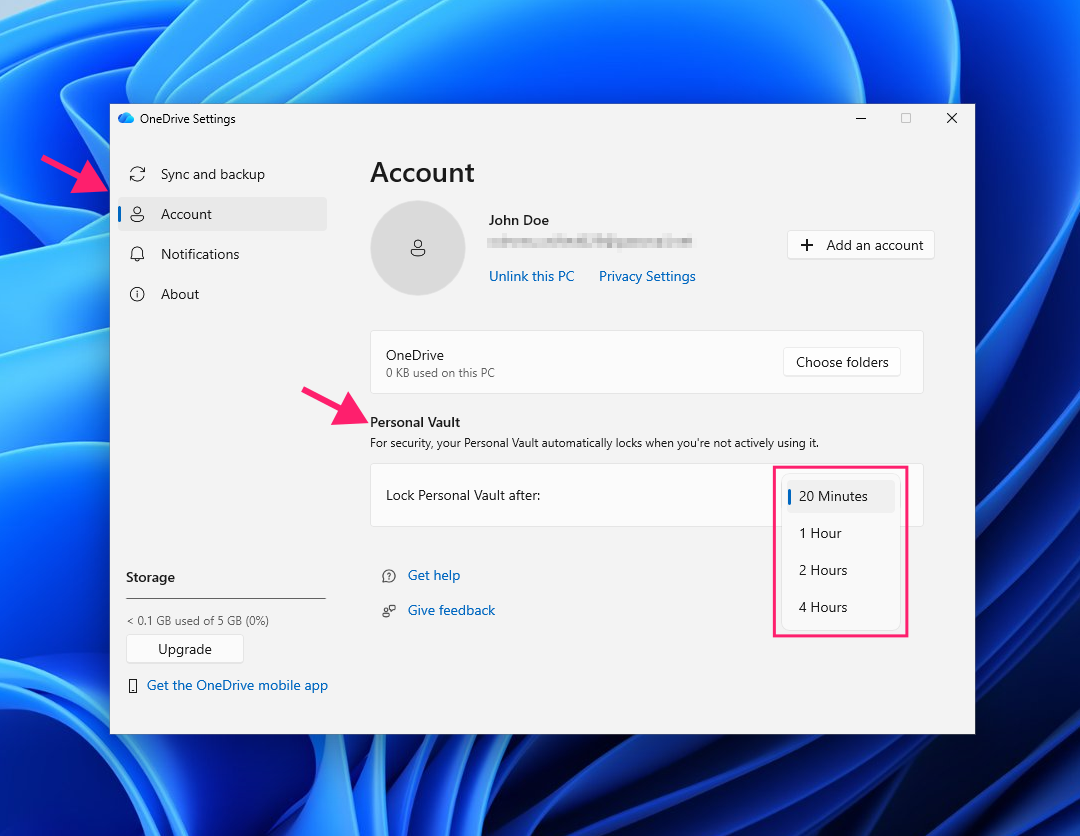Open the Notifications section
The height and width of the screenshot is (836, 1080).
click(x=222, y=254)
